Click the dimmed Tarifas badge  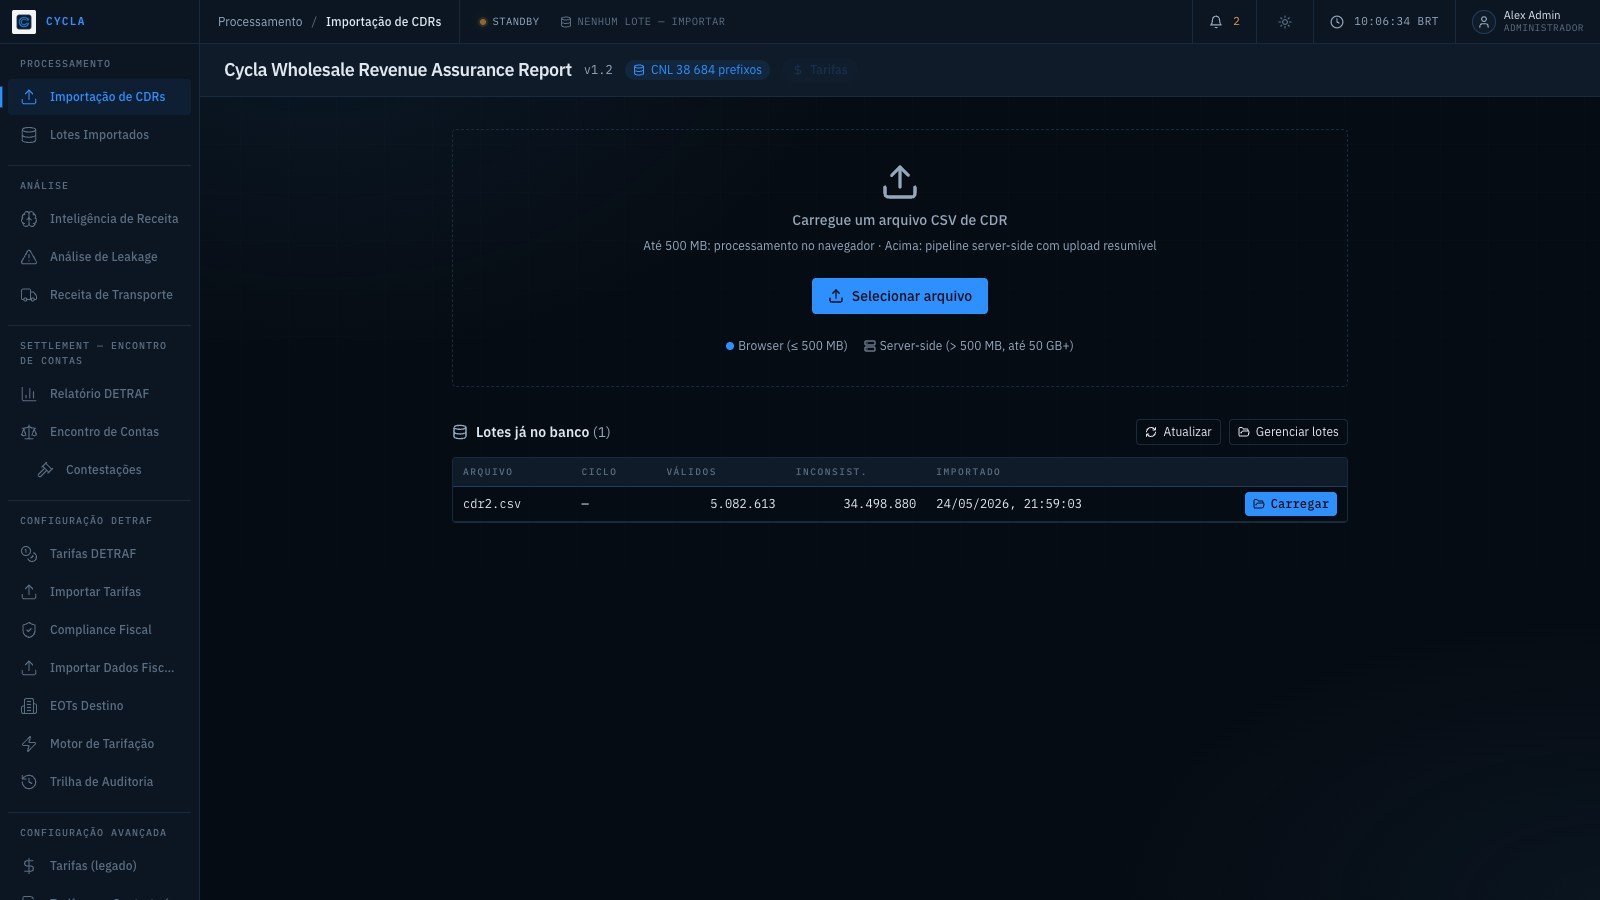pos(820,70)
